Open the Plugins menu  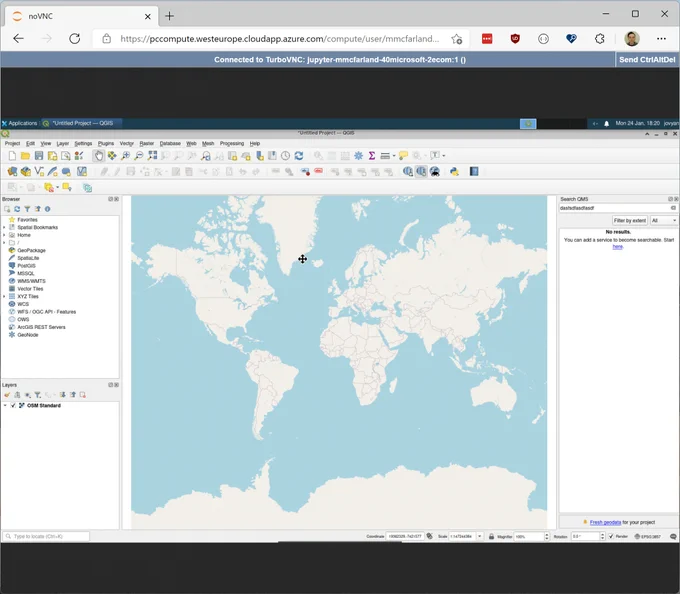pos(106,144)
